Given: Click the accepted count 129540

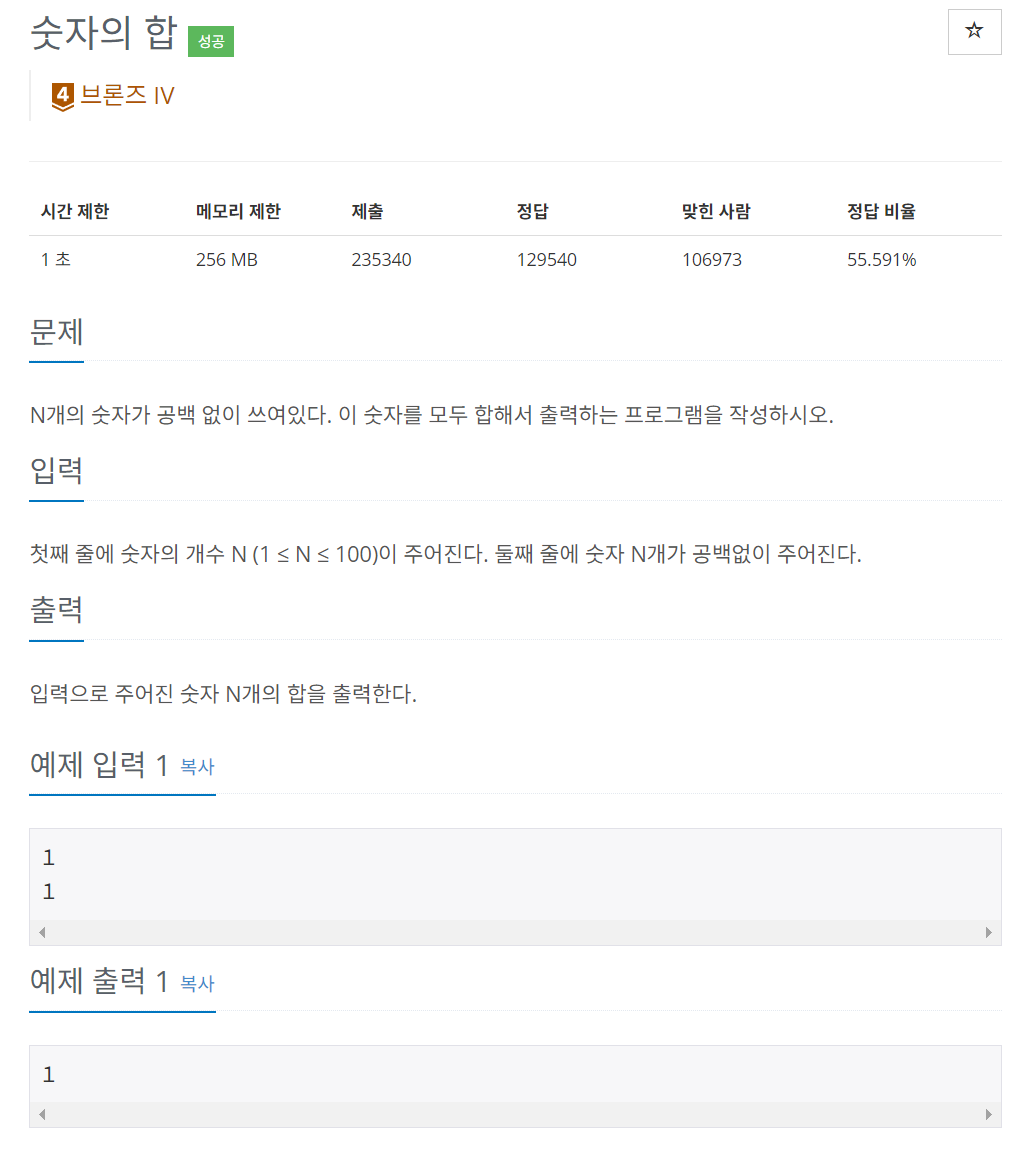Looking at the screenshot, I should click(x=546, y=259).
